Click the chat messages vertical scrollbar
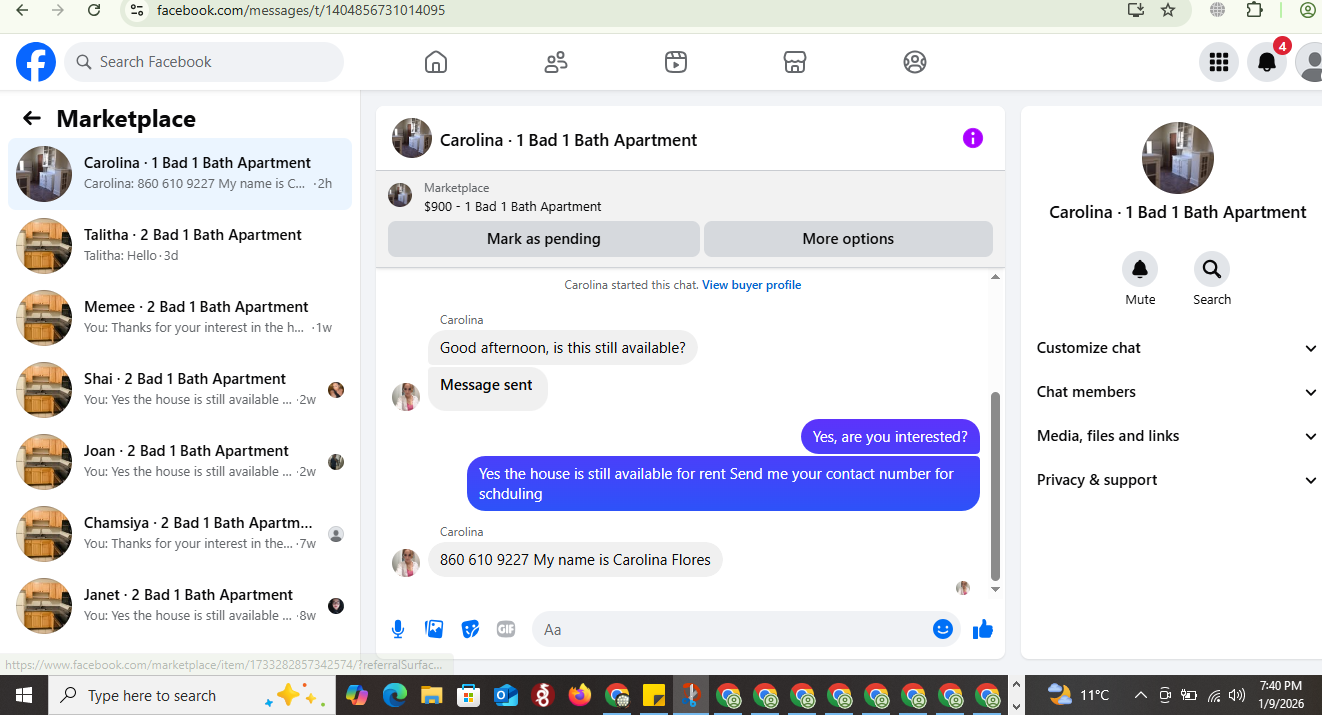Screen dimensions: 1322x715 click(x=995, y=486)
